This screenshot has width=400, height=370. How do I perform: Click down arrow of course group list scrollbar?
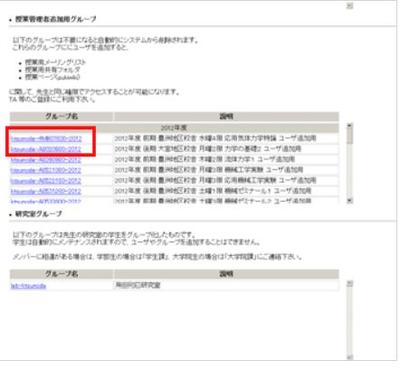(349, 201)
